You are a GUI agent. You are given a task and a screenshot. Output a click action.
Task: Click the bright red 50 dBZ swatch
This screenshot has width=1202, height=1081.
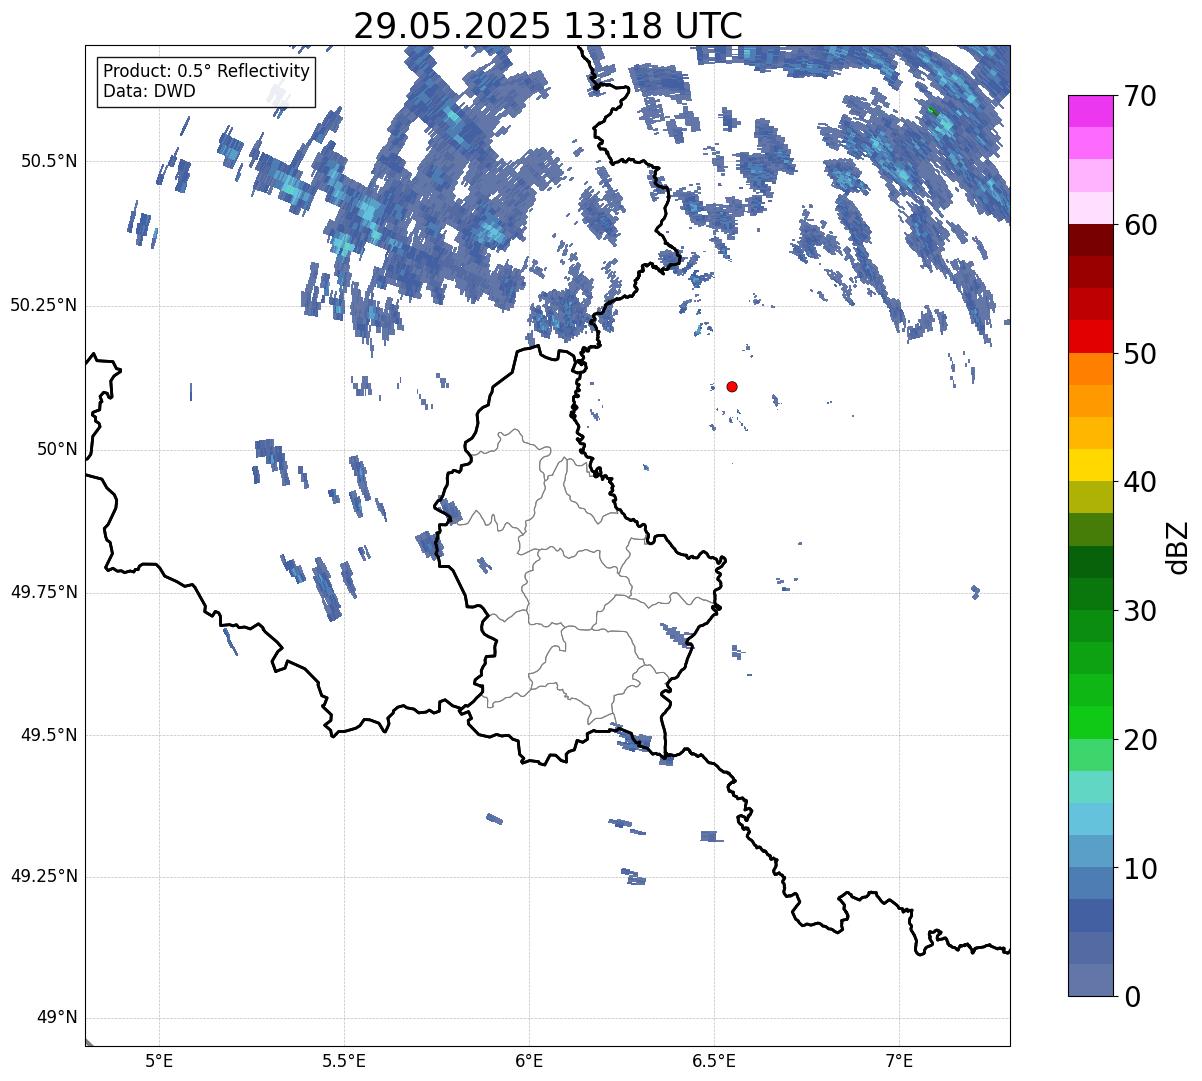pos(1090,336)
